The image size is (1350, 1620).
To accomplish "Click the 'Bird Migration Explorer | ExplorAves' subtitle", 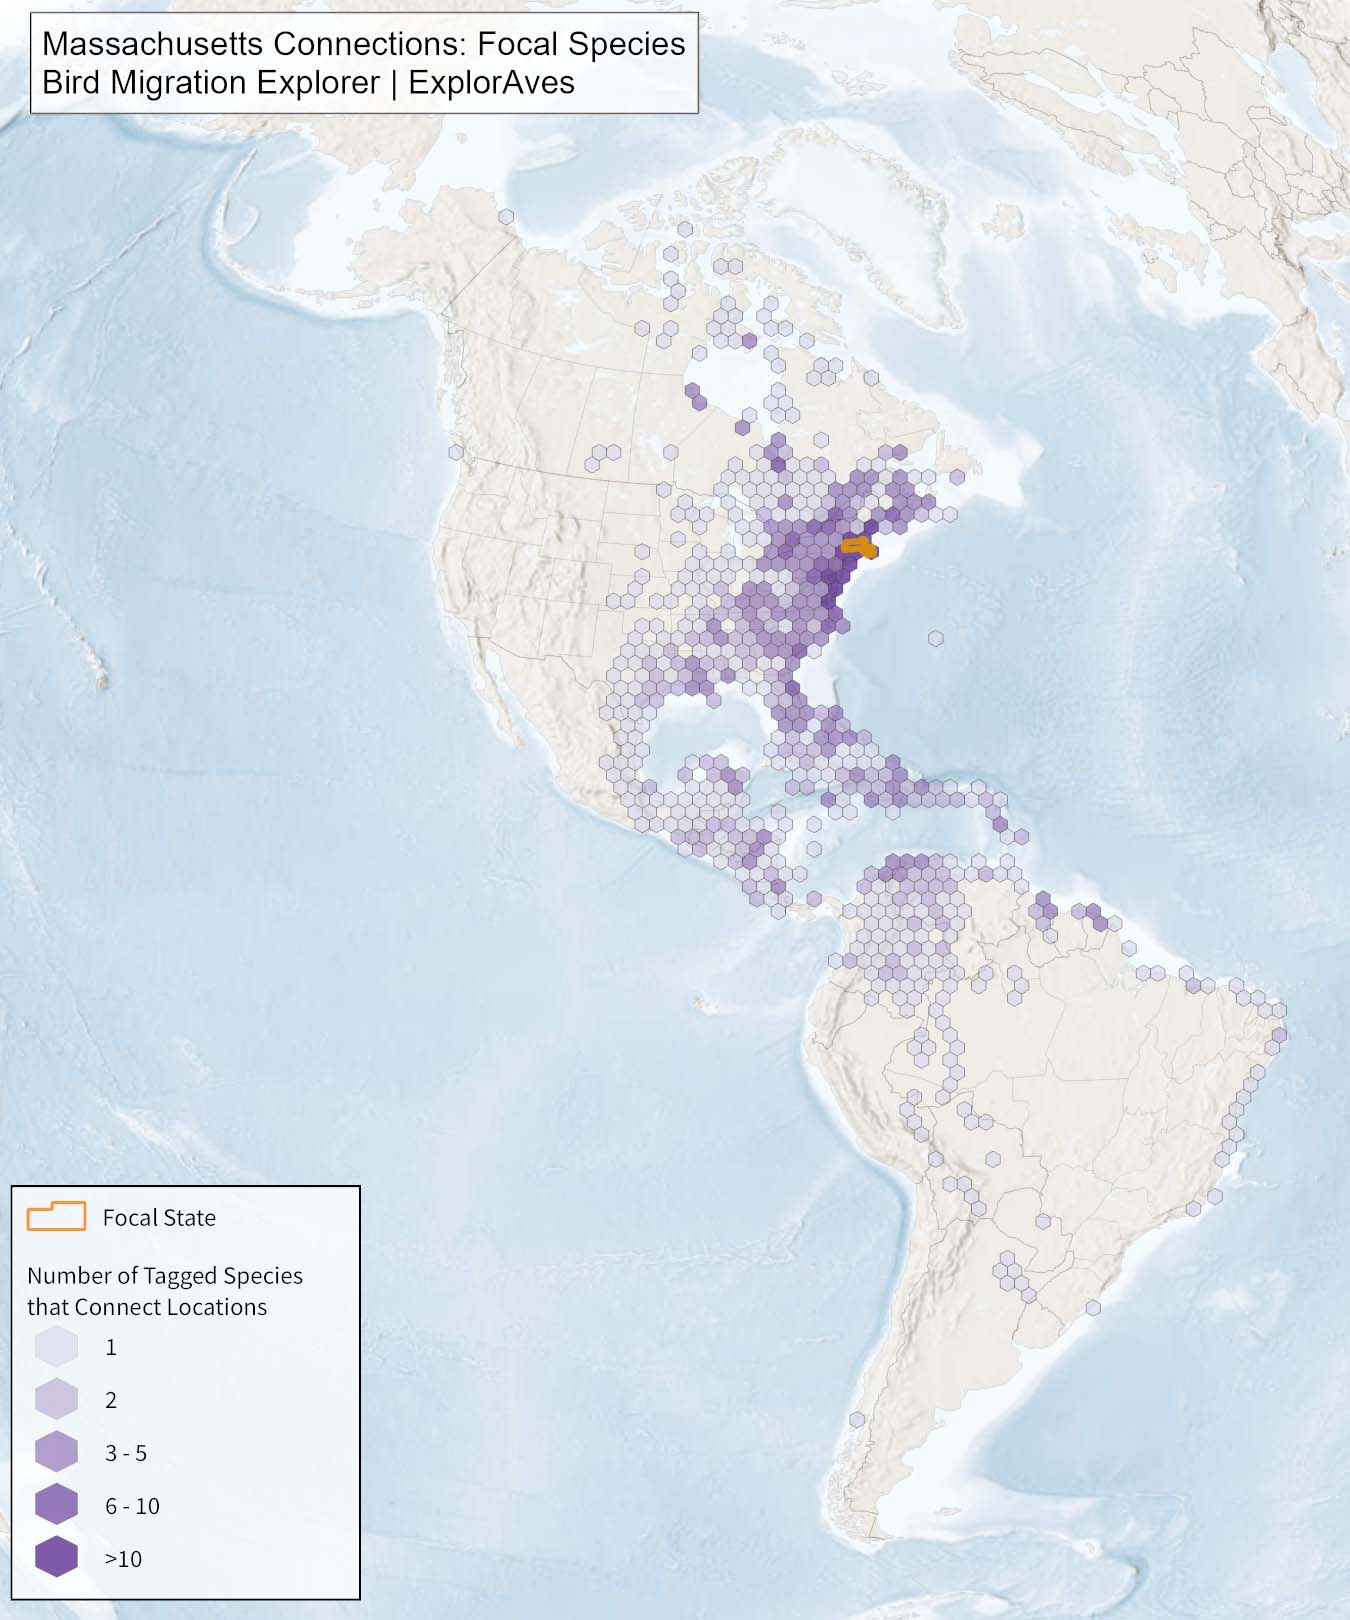I will 308,83.
